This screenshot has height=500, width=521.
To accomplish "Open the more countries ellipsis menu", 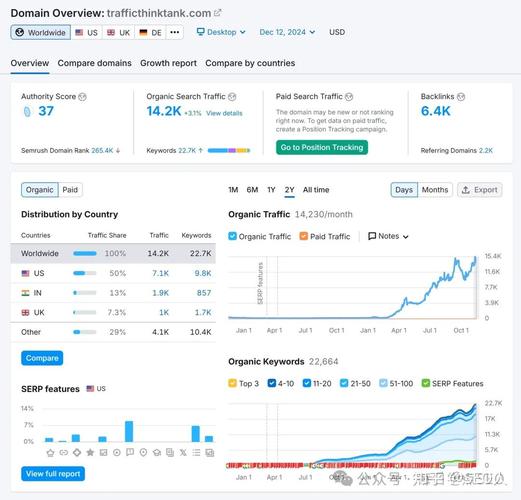I will [175, 32].
